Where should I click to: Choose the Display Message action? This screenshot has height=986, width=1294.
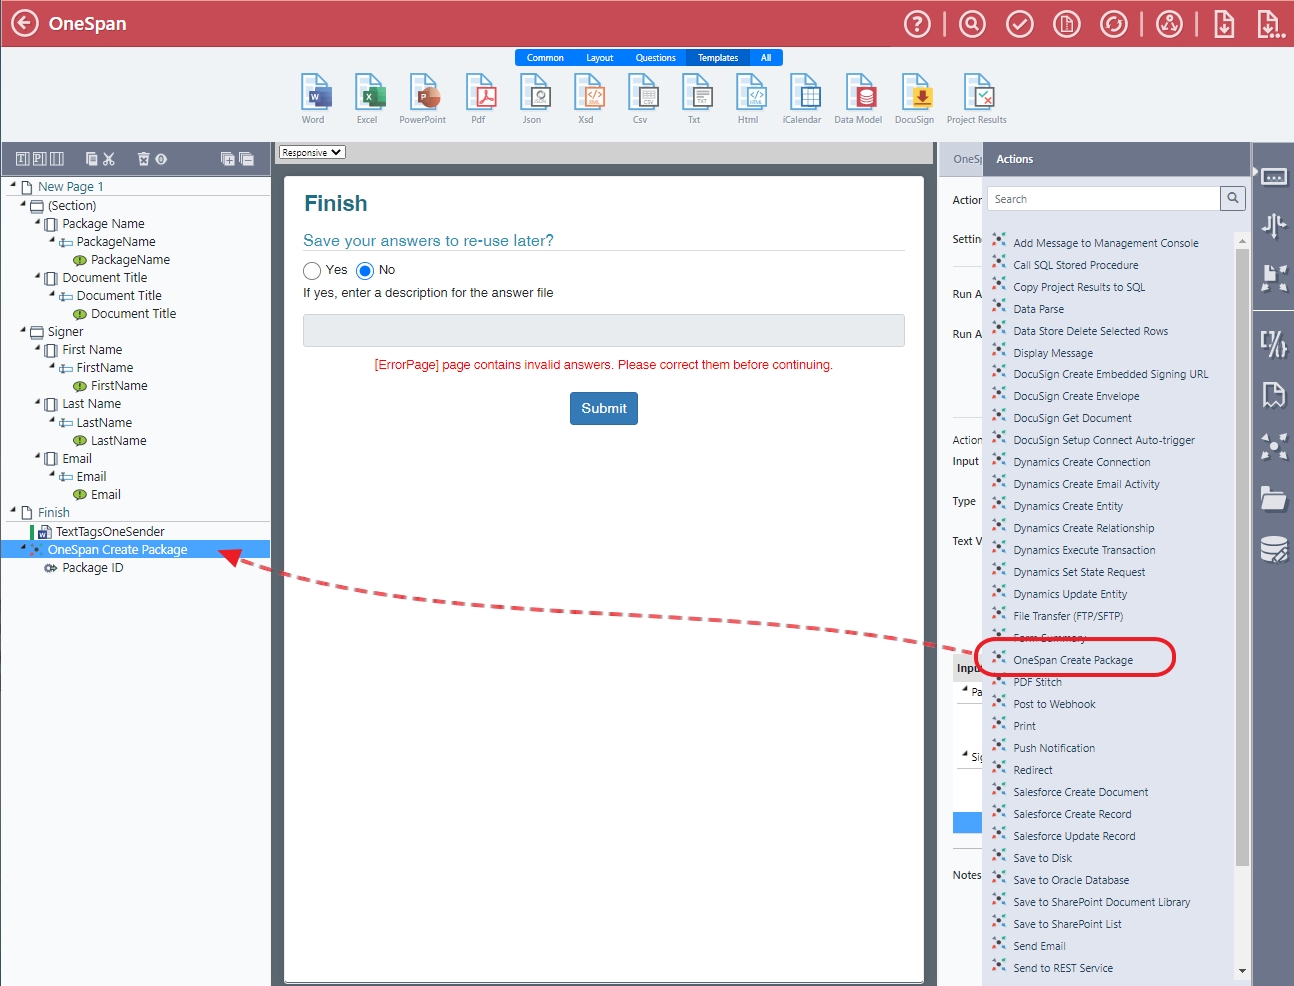point(1053,353)
